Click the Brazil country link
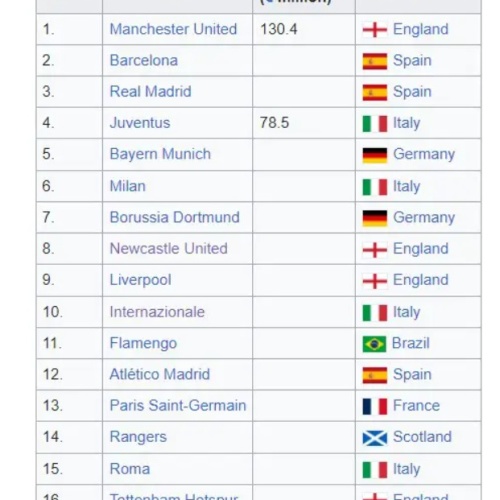This screenshot has width=500, height=500. (x=411, y=343)
